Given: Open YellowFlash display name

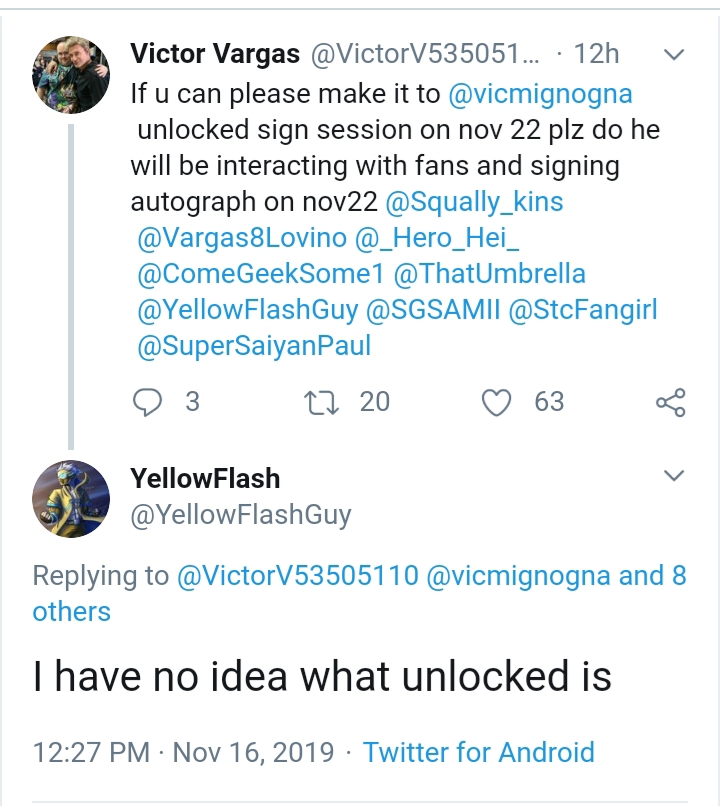Looking at the screenshot, I should (205, 479).
